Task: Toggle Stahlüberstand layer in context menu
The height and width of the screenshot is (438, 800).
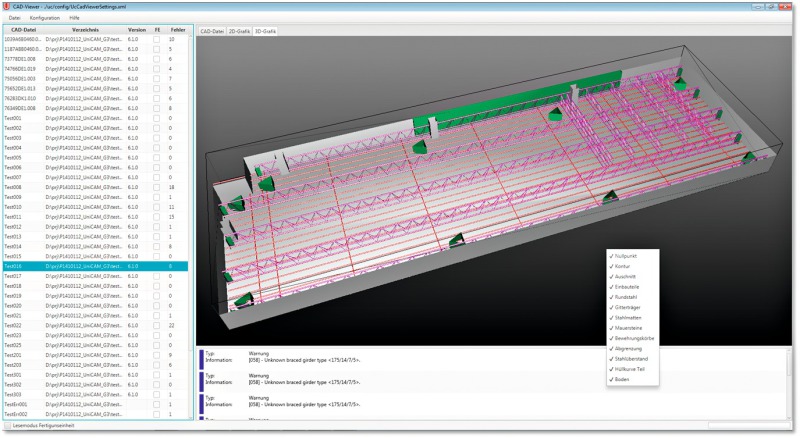Action: pyautogui.click(x=633, y=359)
